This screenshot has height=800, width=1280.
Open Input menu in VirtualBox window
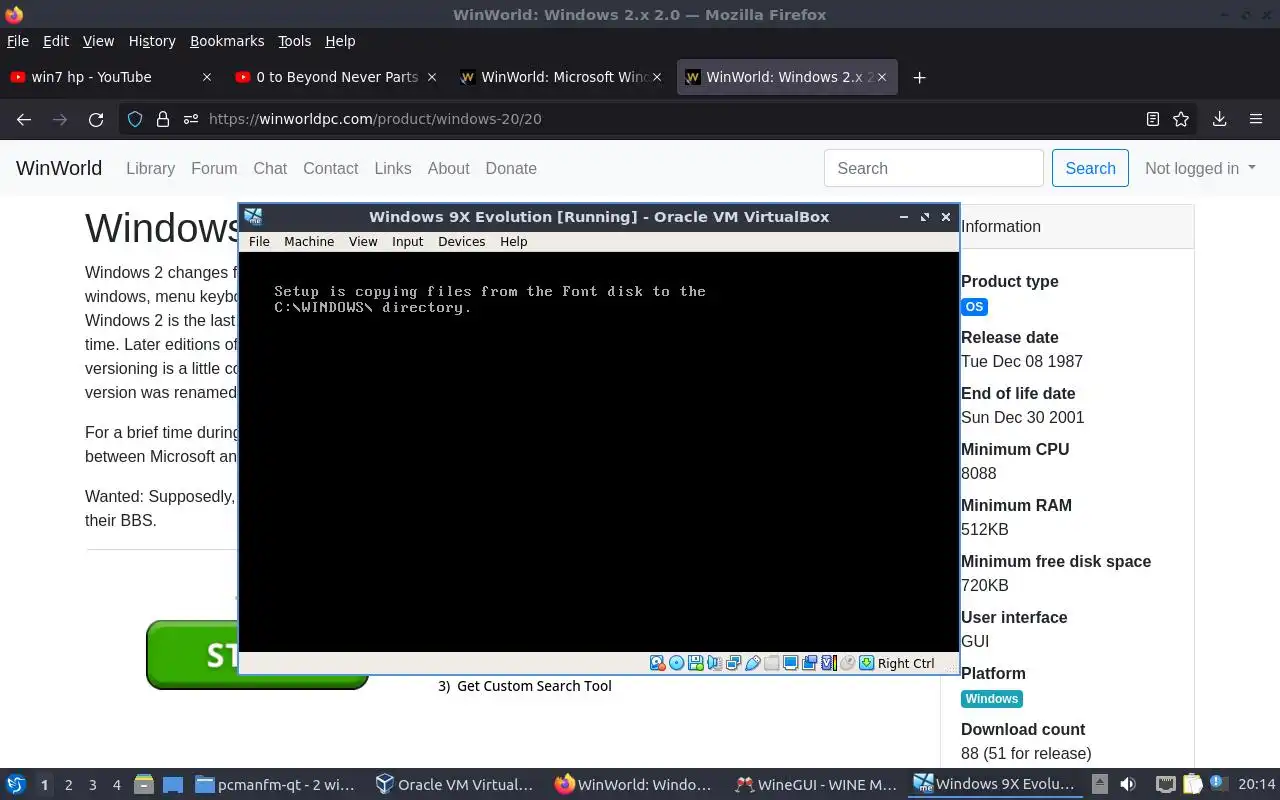tap(407, 241)
